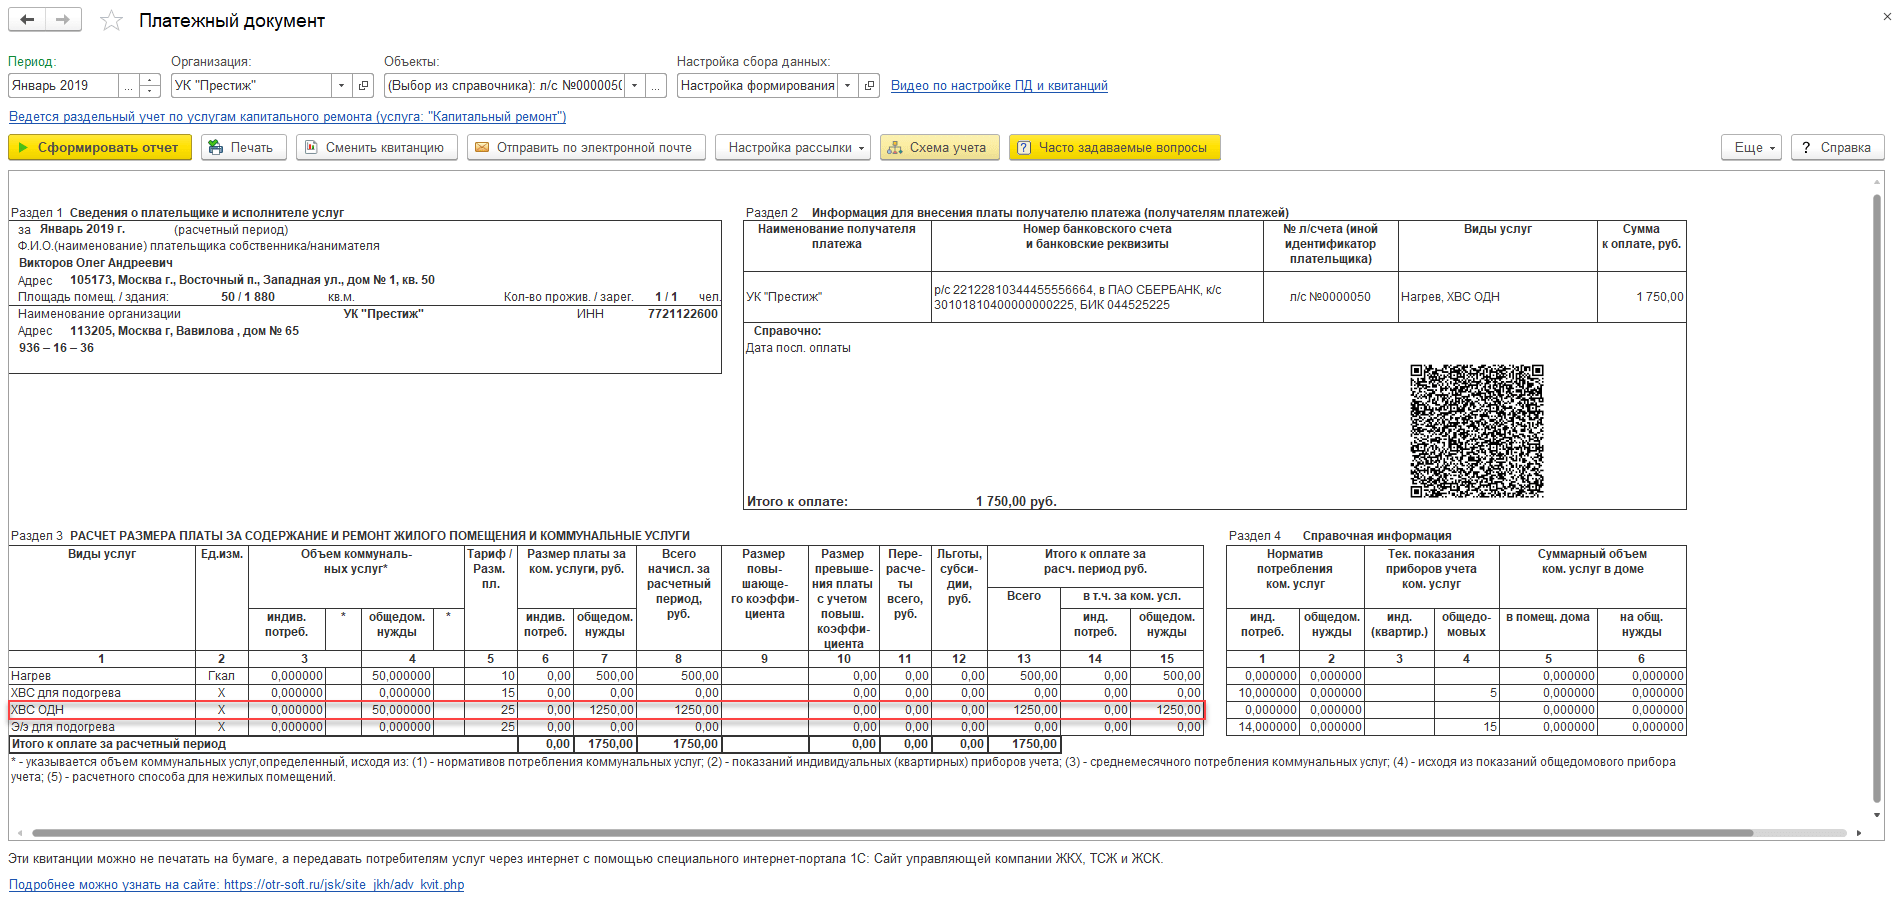Open objects selection ellipsis button

click(x=656, y=86)
